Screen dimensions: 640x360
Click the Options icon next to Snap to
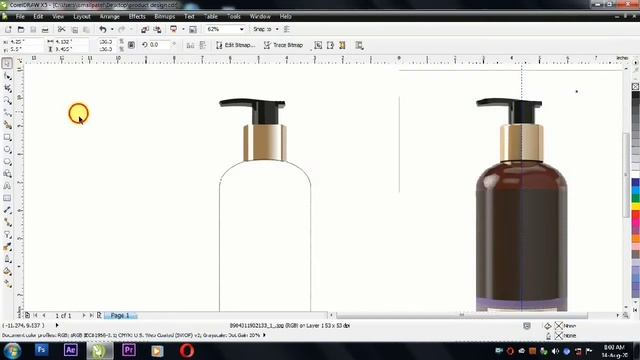pos(287,29)
